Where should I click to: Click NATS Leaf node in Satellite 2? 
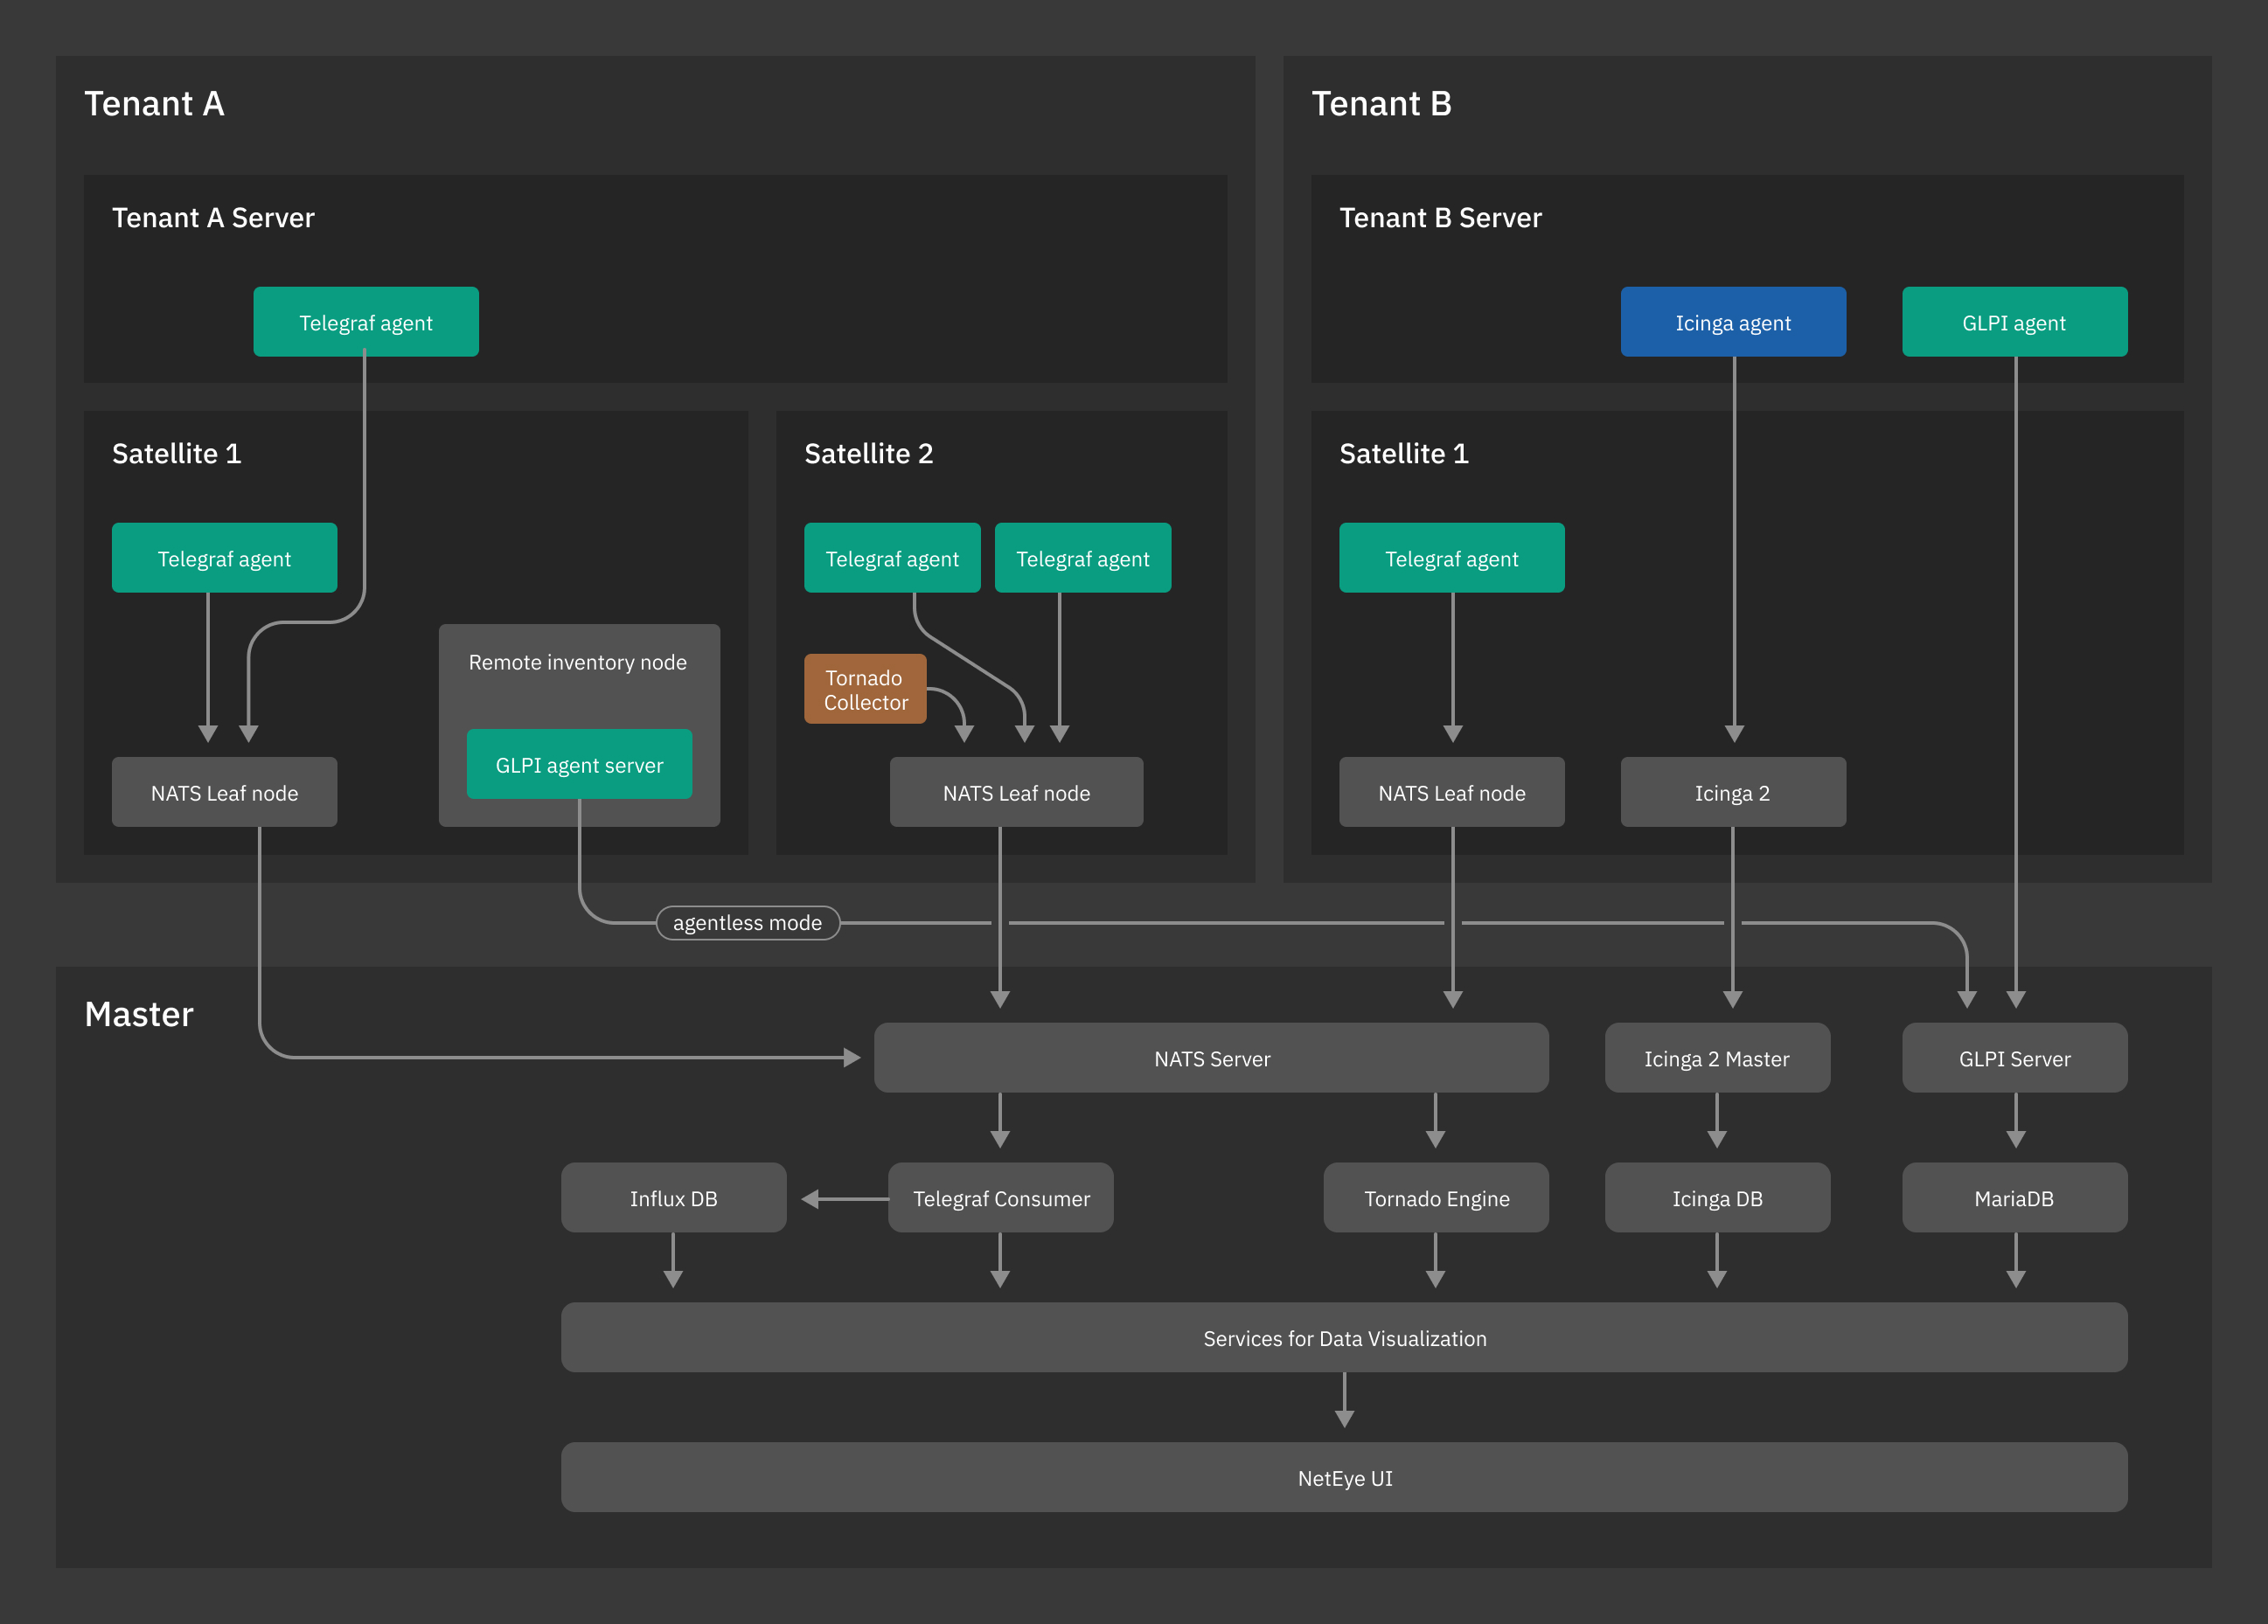(x=1016, y=792)
